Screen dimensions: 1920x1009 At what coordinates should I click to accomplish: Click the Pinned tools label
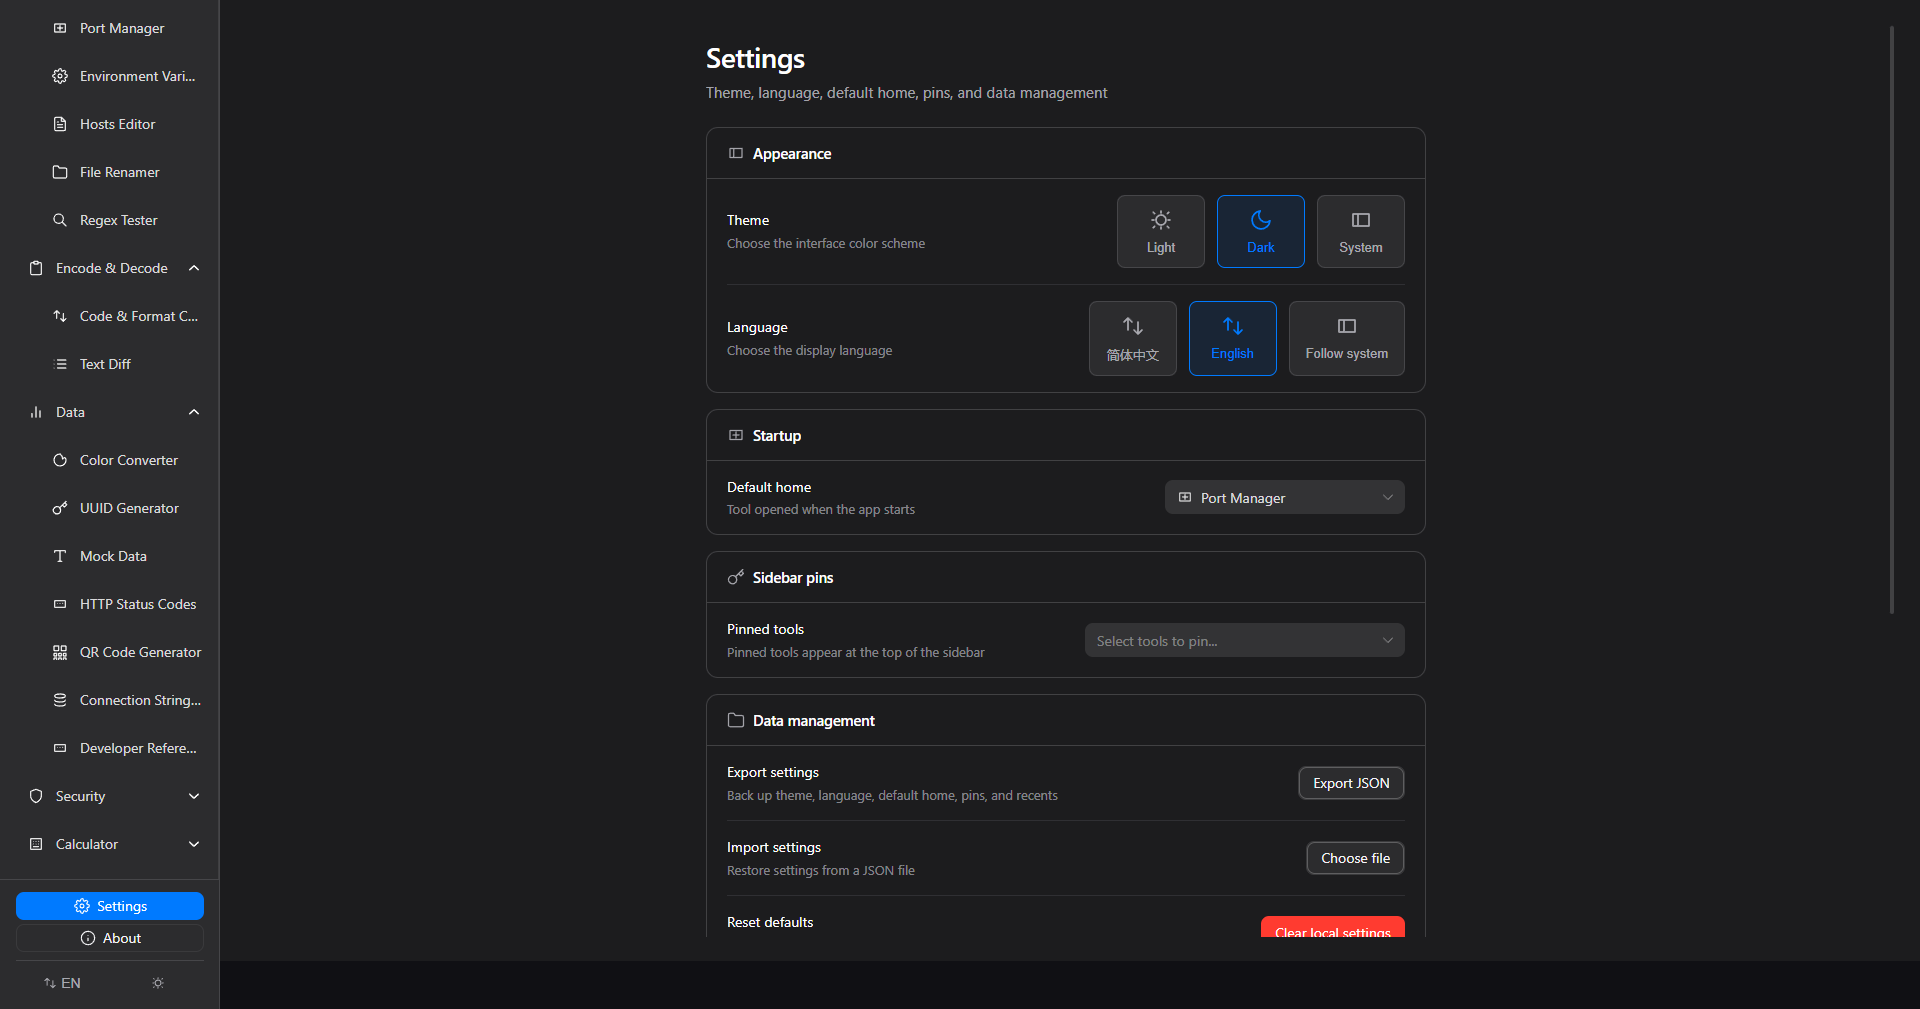pyautogui.click(x=765, y=629)
